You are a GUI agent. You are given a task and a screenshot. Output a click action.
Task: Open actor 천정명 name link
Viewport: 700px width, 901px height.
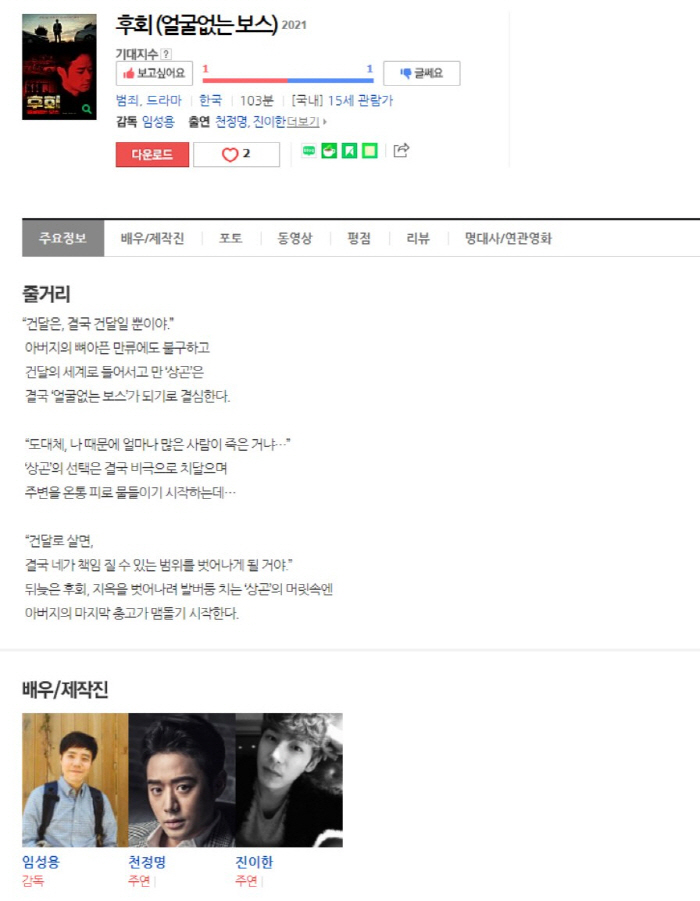click(x=147, y=861)
